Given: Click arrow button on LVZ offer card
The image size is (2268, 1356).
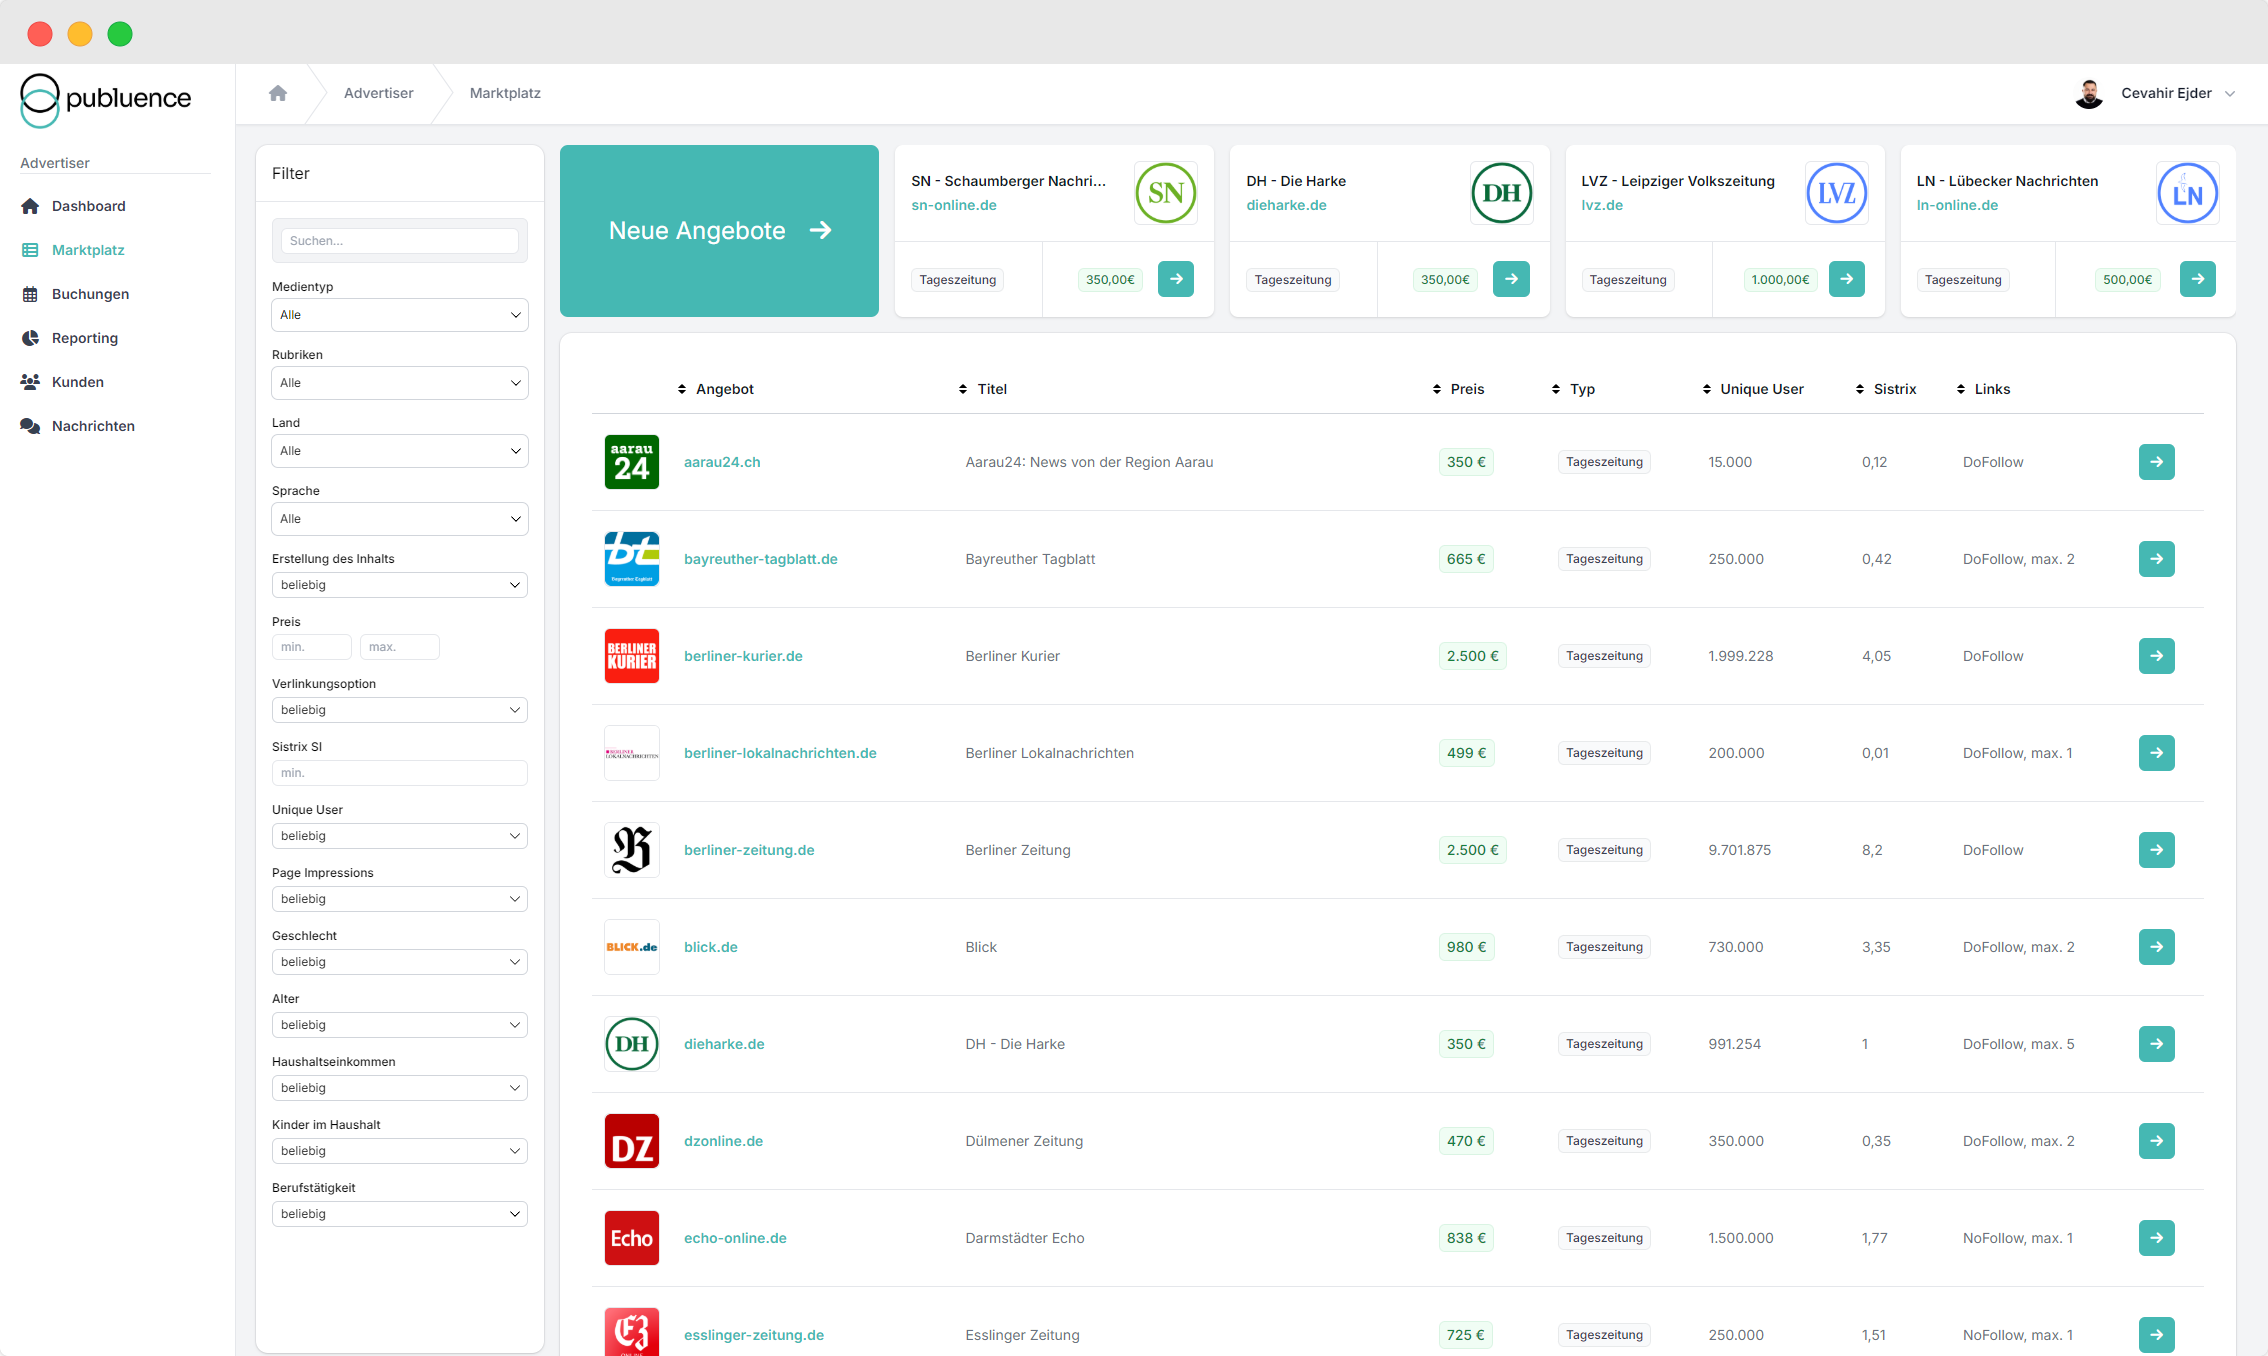Looking at the screenshot, I should (1846, 279).
